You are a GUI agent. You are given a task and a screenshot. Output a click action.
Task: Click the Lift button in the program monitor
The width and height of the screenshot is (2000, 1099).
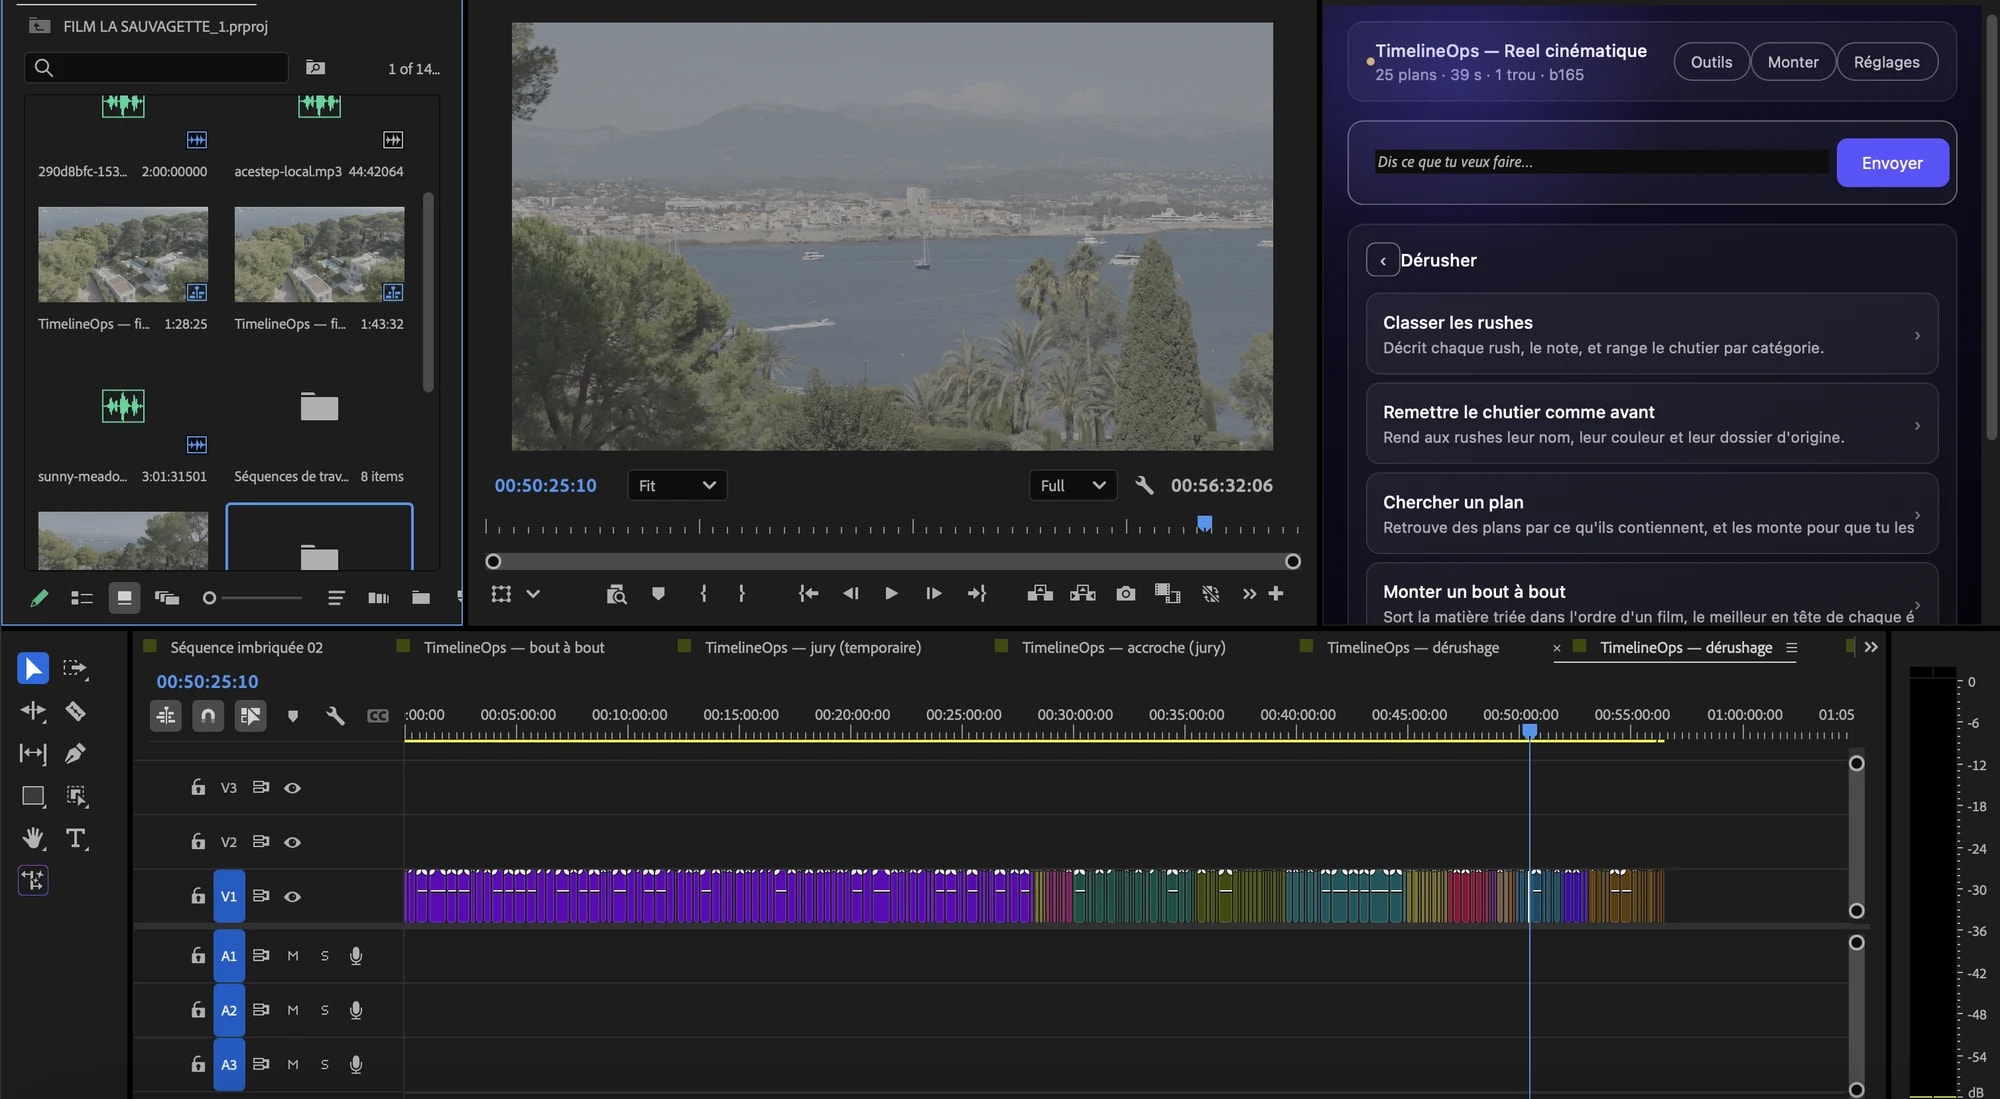click(x=1040, y=594)
